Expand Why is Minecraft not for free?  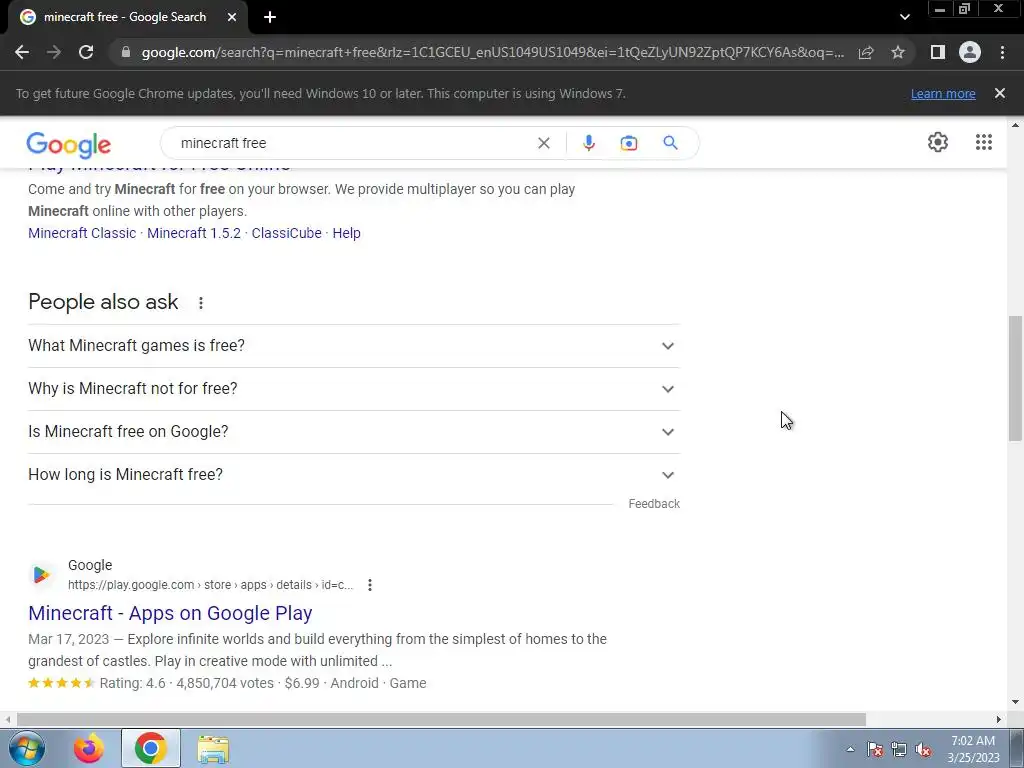(354, 389)
